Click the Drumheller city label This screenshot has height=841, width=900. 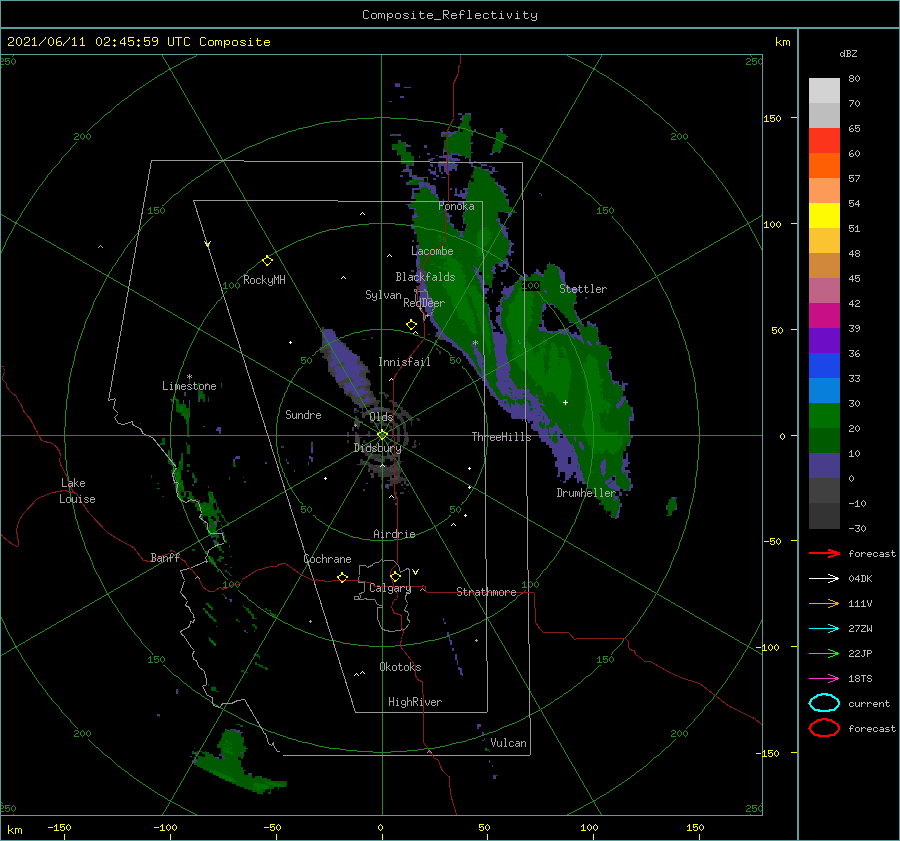pyautogui.click(x=586, y=493)
